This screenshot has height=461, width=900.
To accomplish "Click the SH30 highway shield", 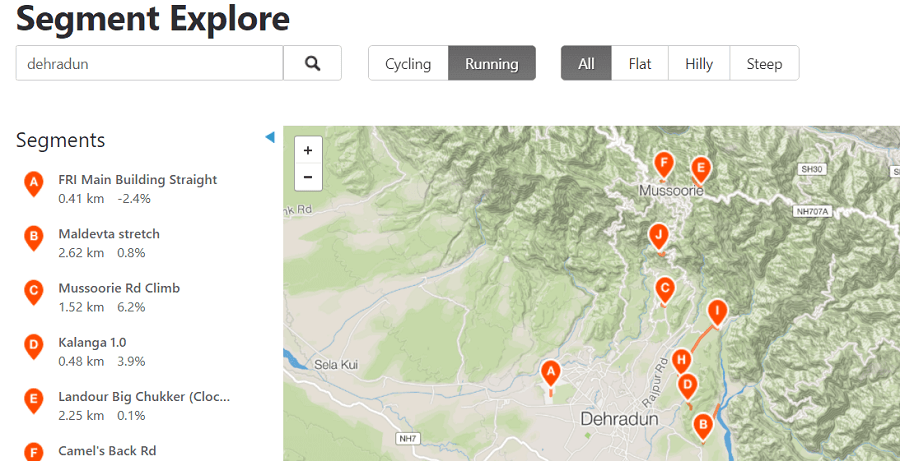I will (x=812, y=169).
